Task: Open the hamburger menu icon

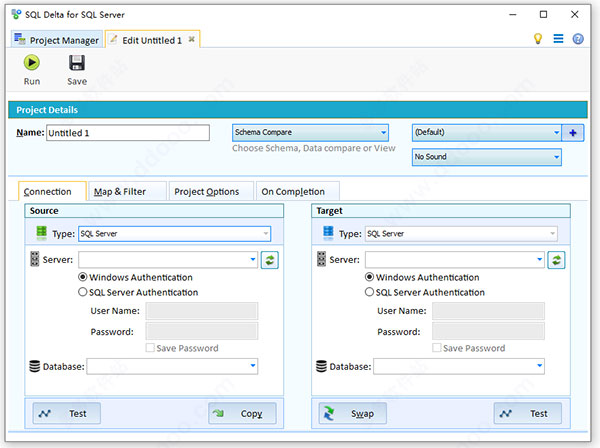Action: (x=558, y=39)
